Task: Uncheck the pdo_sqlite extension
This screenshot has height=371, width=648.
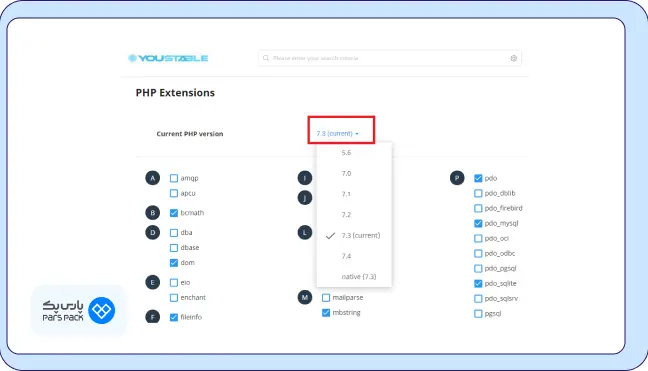Action: [478, 283]
